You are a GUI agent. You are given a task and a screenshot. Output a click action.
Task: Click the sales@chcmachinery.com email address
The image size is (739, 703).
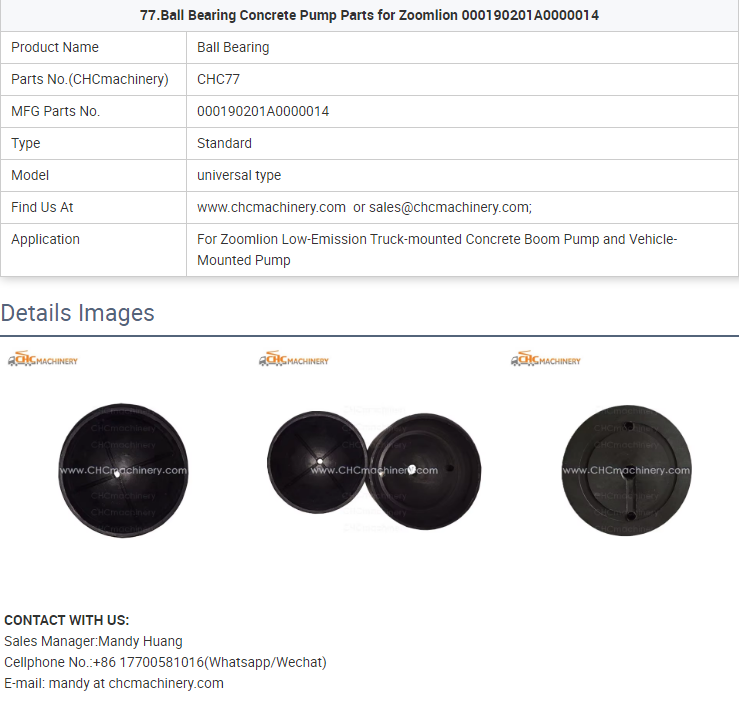[449, 207]
